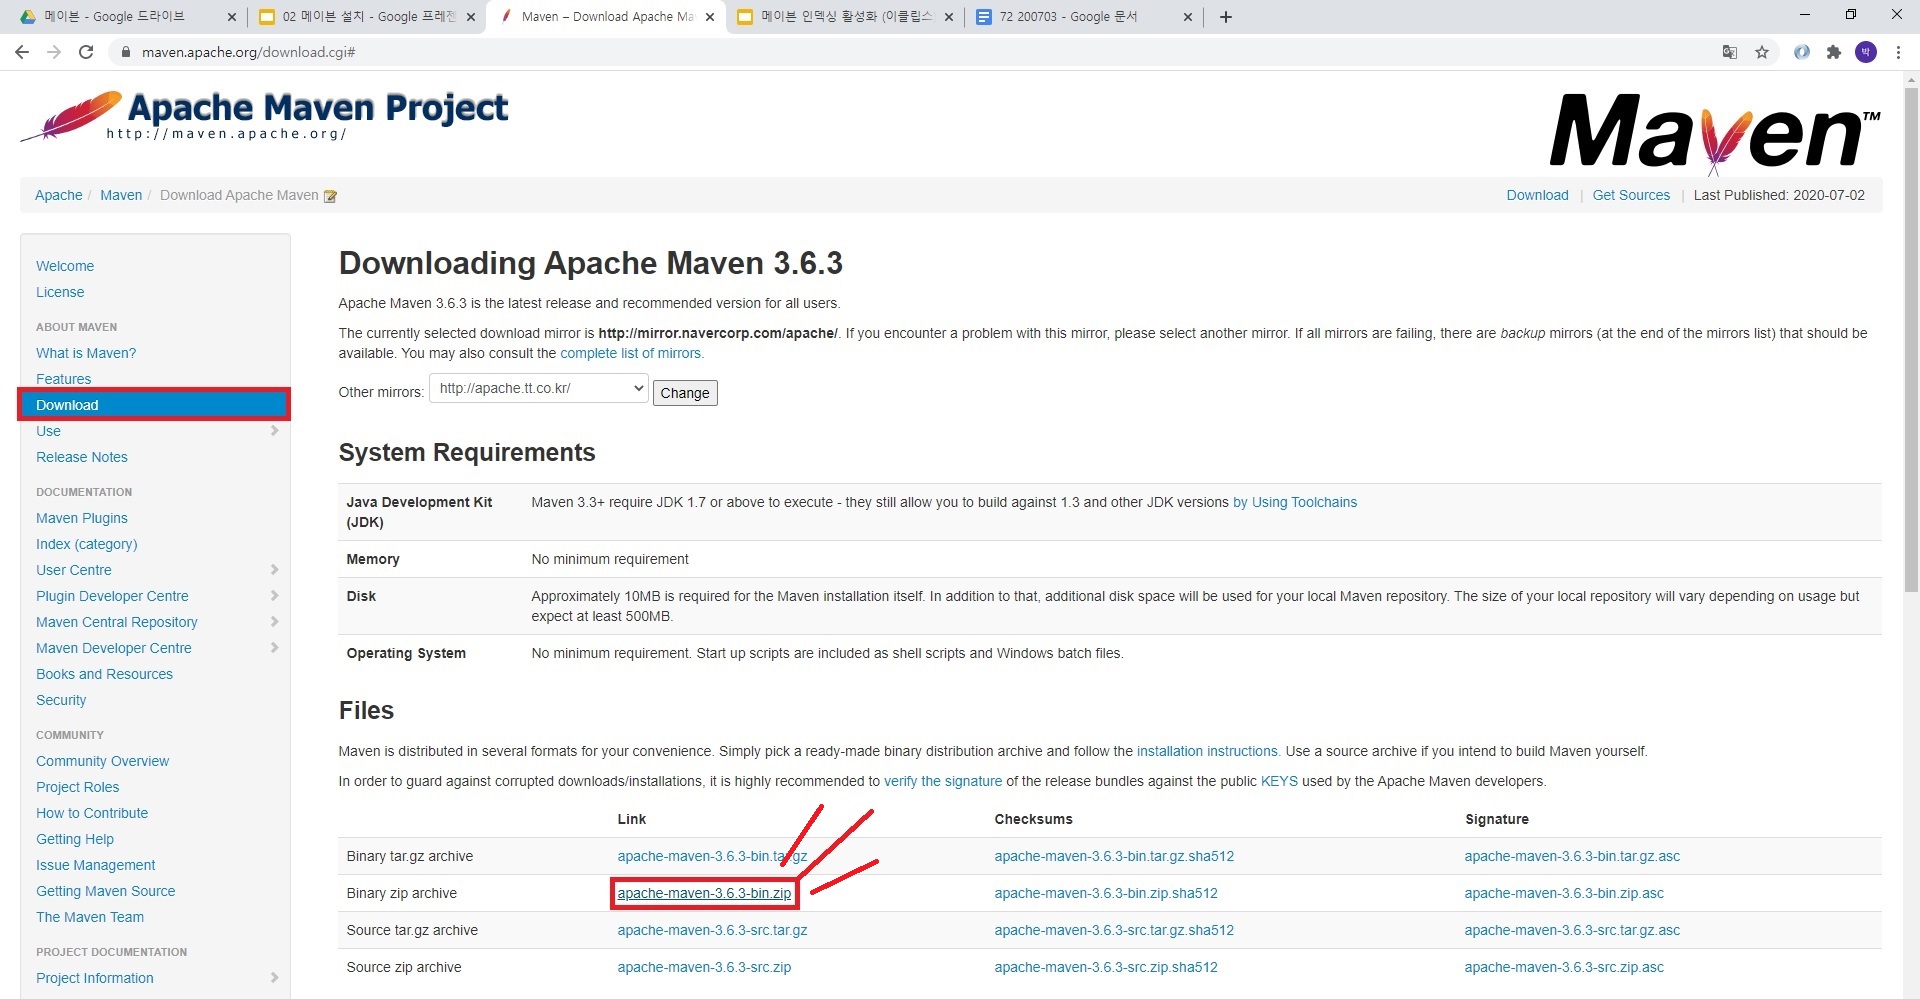1920x999 pixels.
Task: Open the Chrome profile avatar
Action: point(1866,52)
